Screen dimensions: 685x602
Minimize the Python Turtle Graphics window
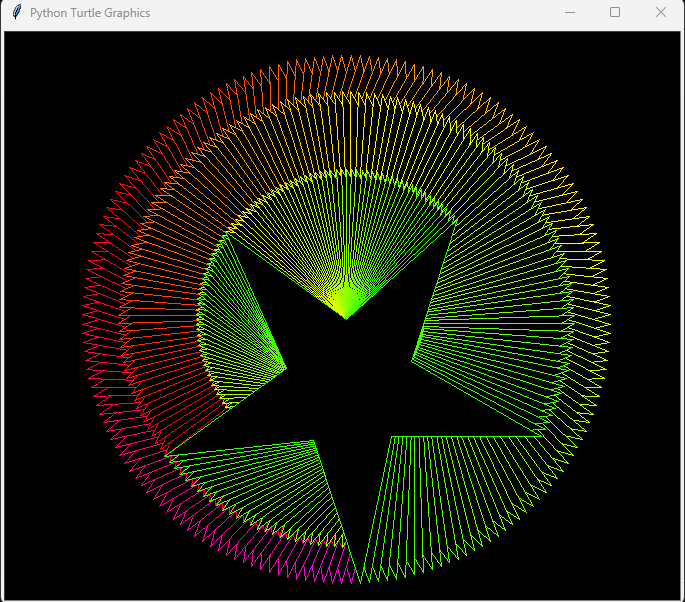click(x=569, y=13)
